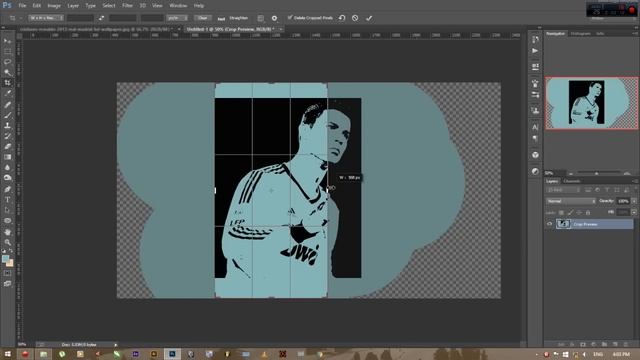Toggle lock image pixels brush icon
Image resolution: width=640 pixels, height=360 pixels.
[570, 212]
